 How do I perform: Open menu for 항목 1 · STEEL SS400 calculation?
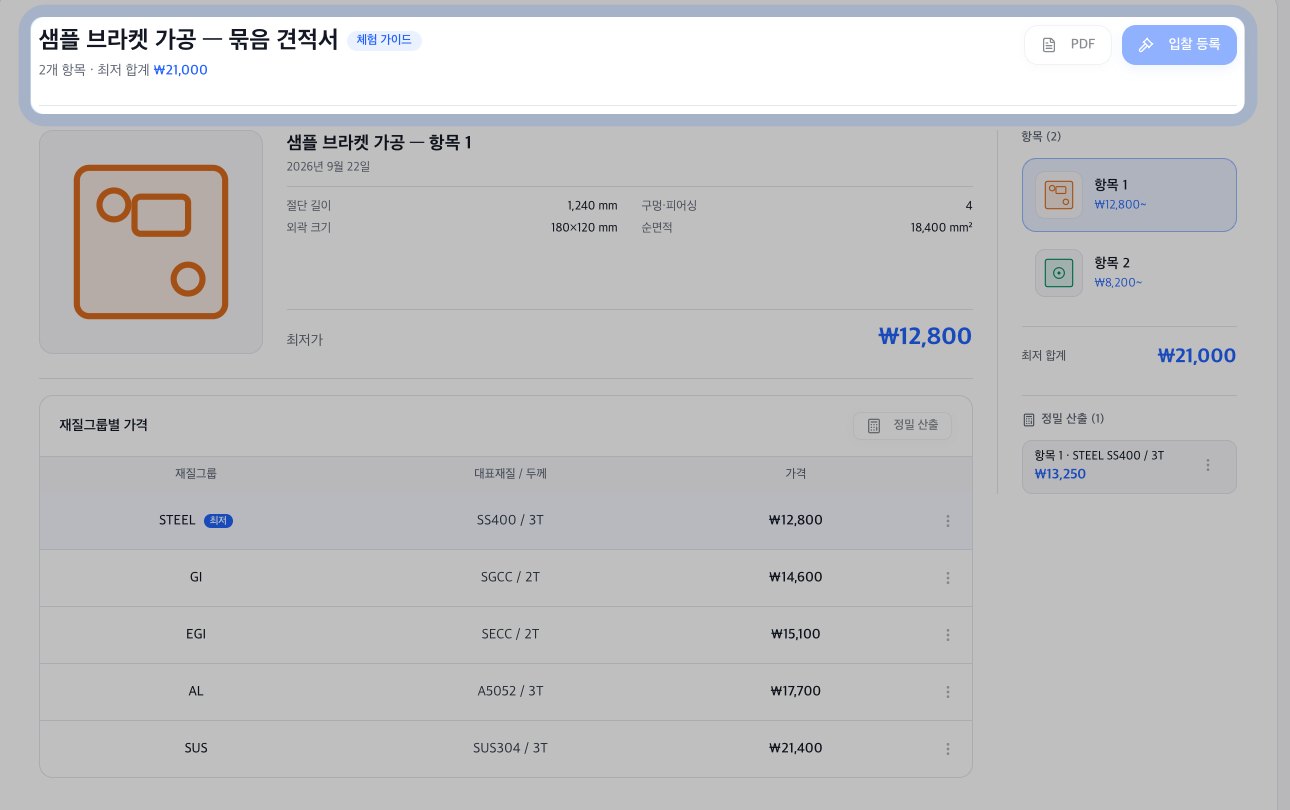(1208, 465)
